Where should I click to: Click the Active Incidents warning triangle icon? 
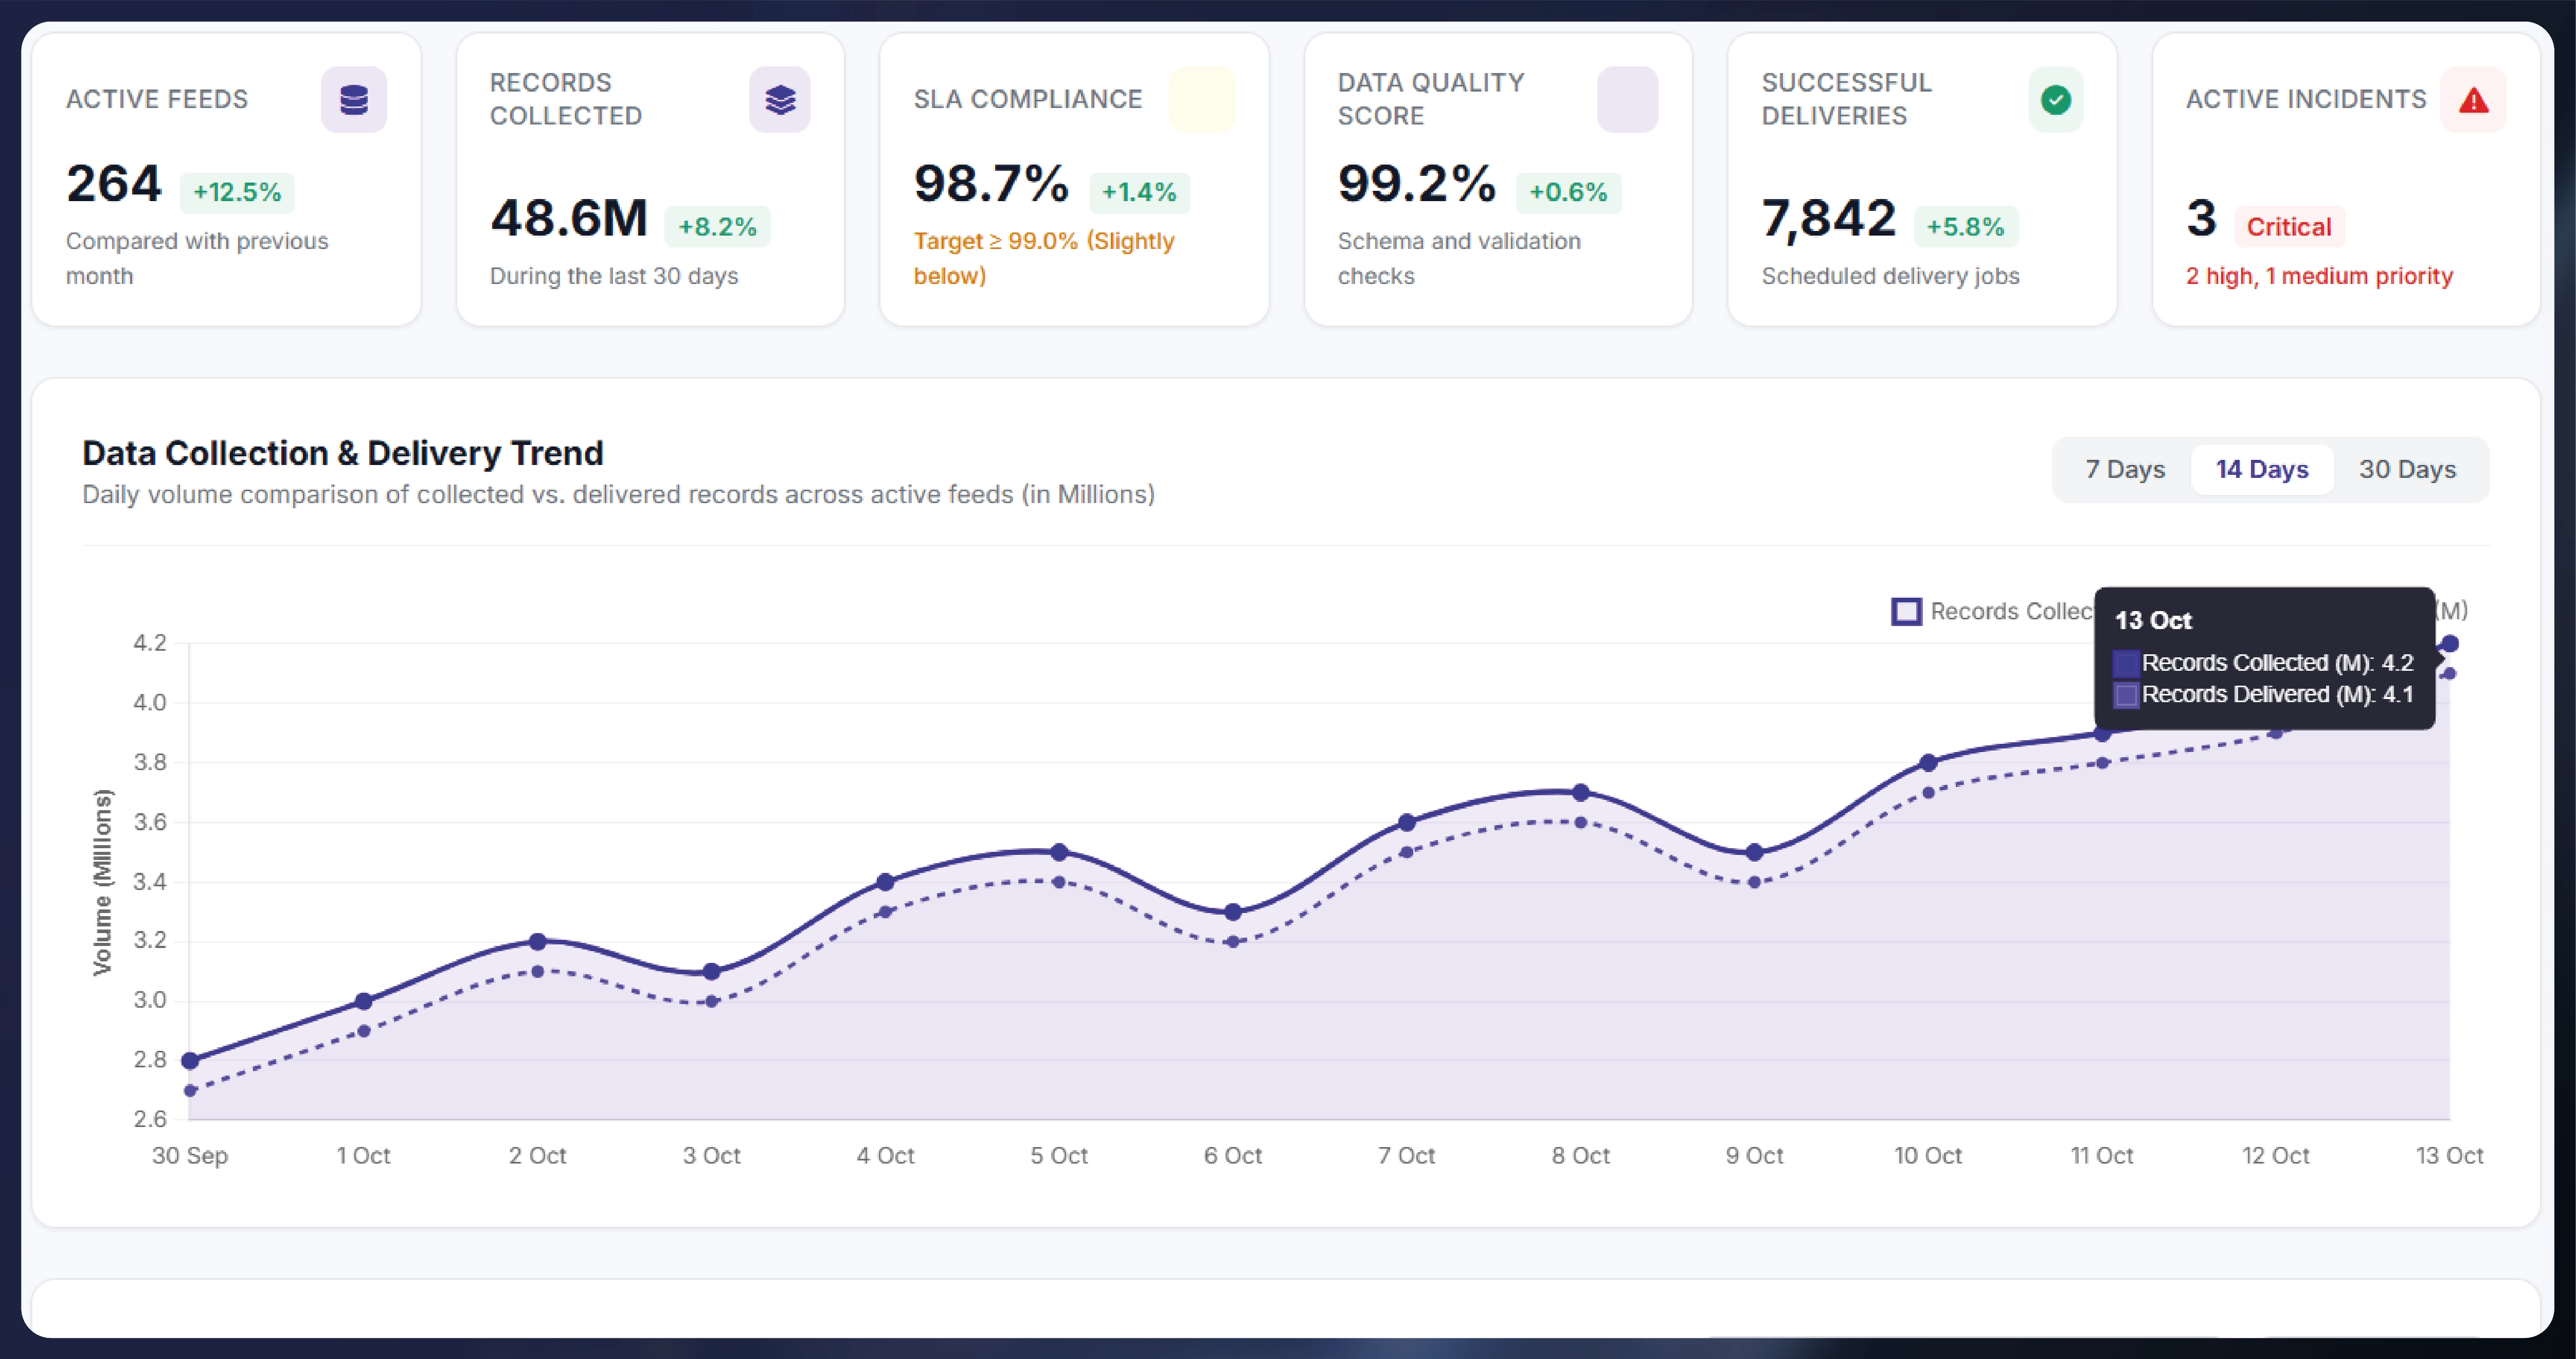tap(2474, 99)
